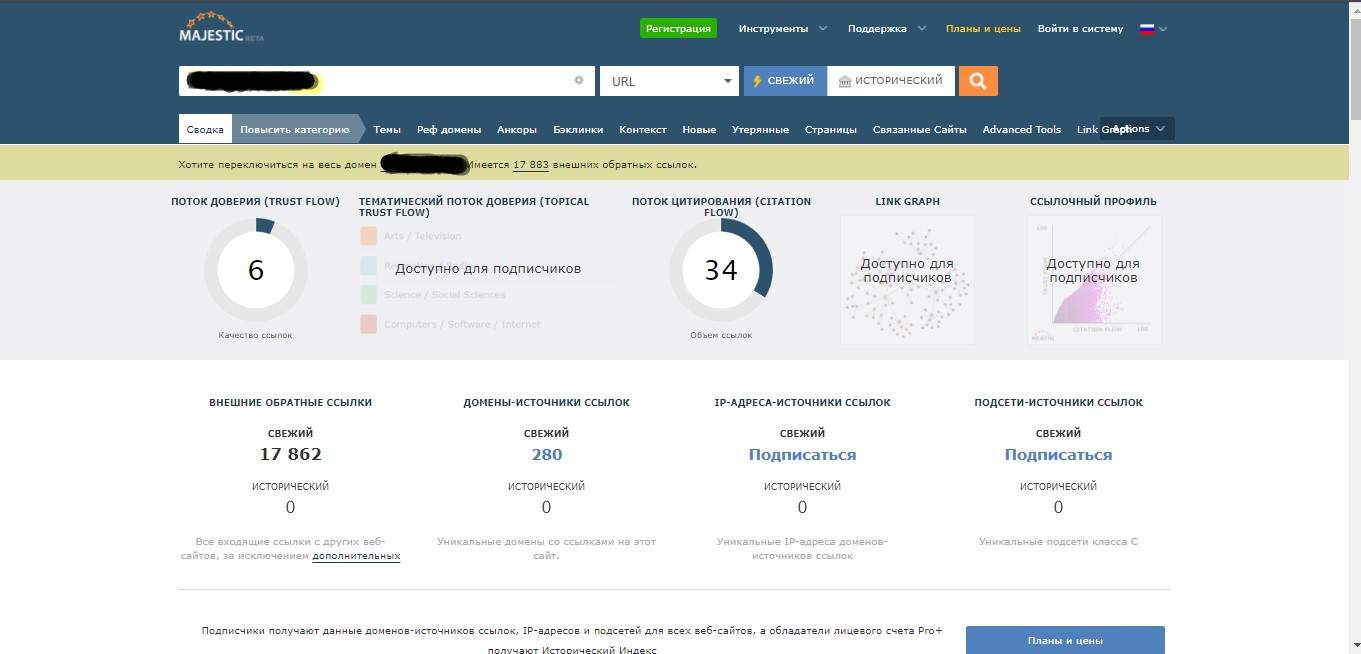Open the Анкоры tab
This screenshot has height=654, width=1361.
517,130
